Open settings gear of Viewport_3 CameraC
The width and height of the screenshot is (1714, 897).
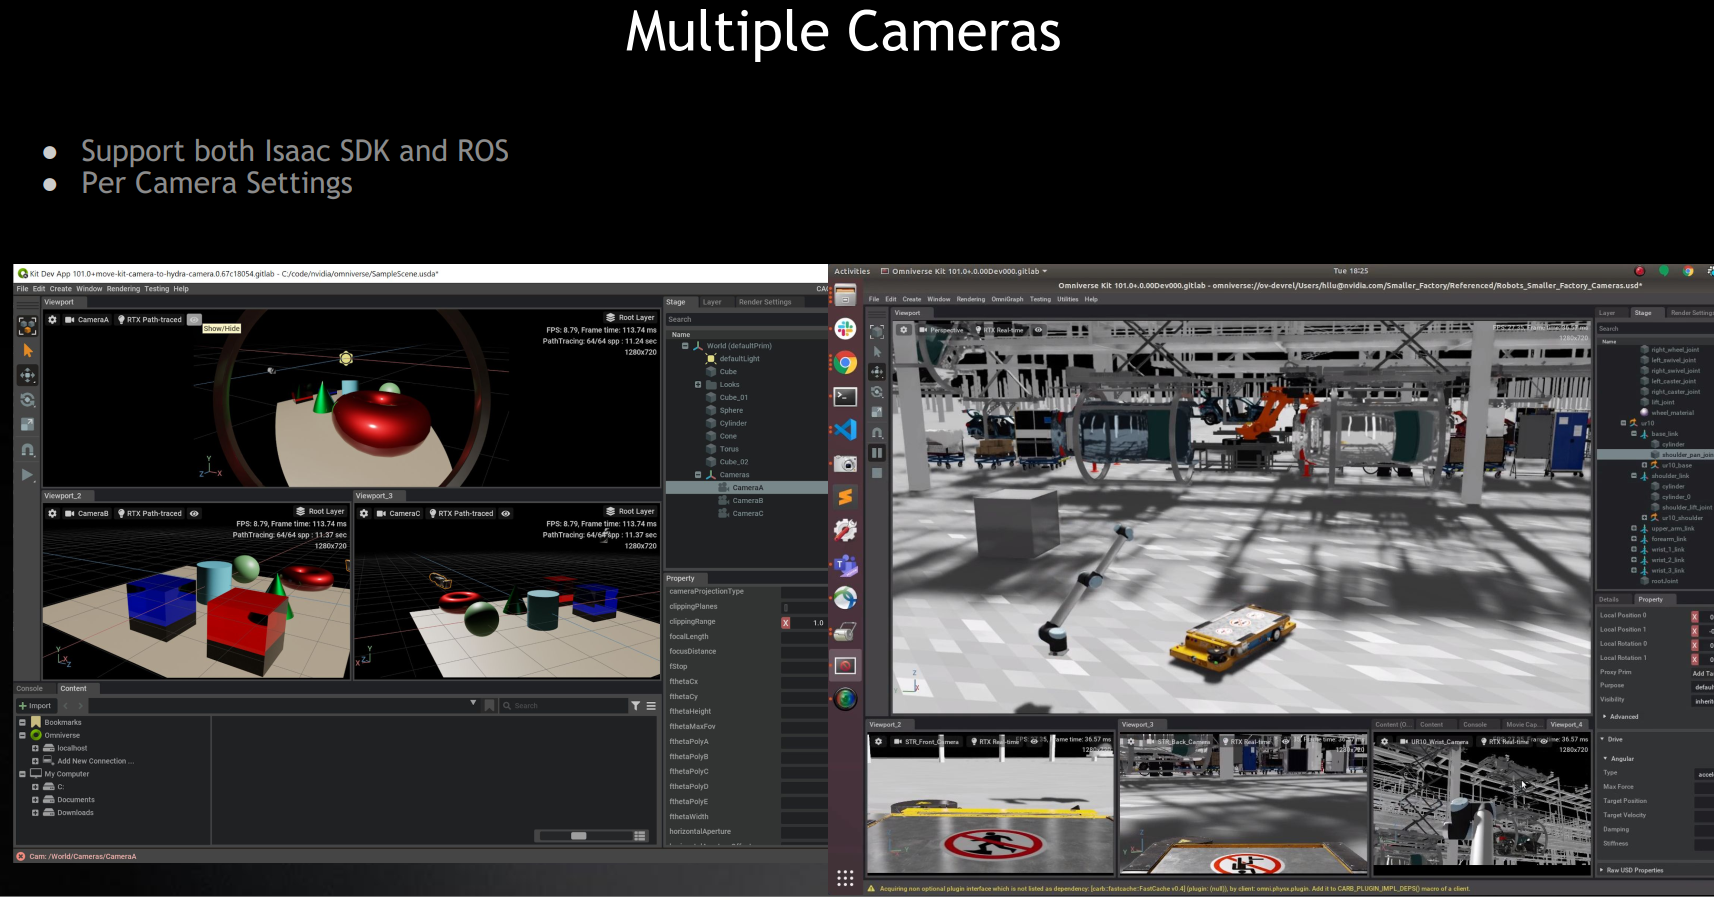[x=364, y=513]
